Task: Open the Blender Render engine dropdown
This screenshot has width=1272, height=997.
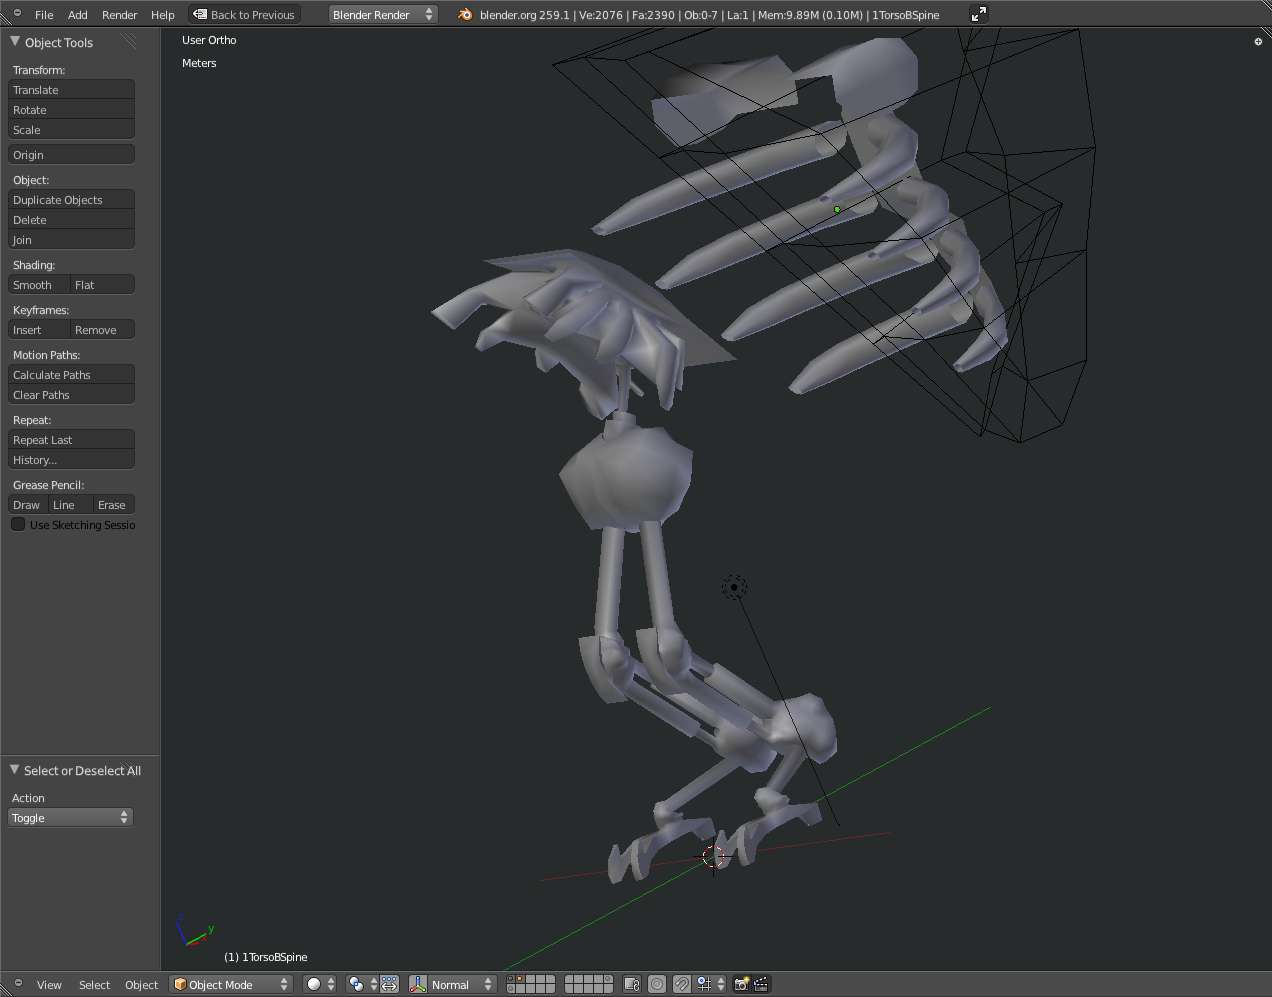Action: coord(383,14)
